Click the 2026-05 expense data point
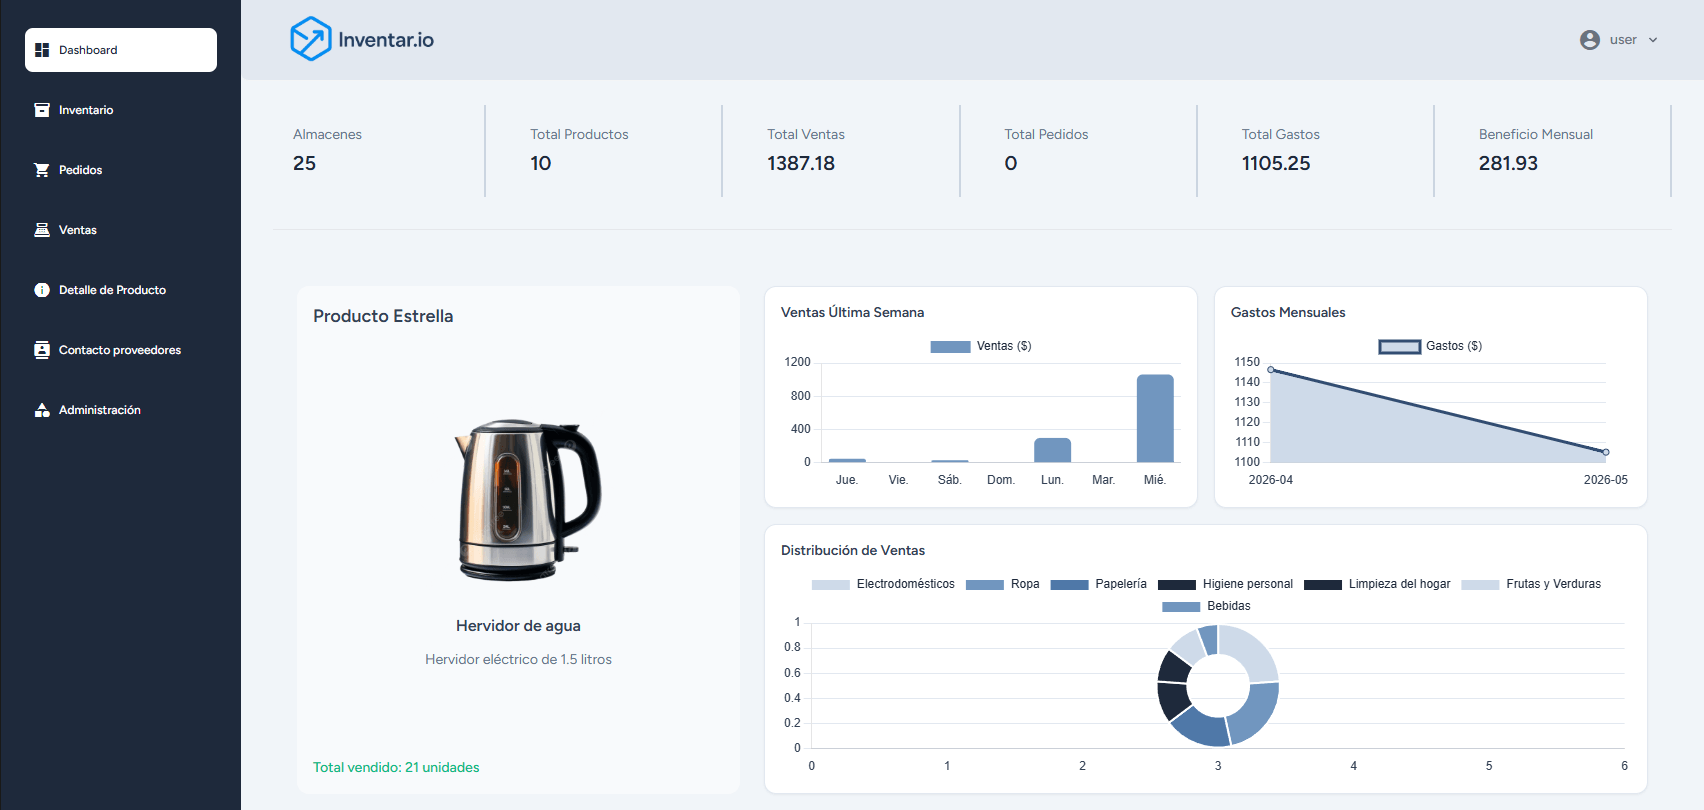The width and height of the screenshot is (1704, 810). (1606, 452)
